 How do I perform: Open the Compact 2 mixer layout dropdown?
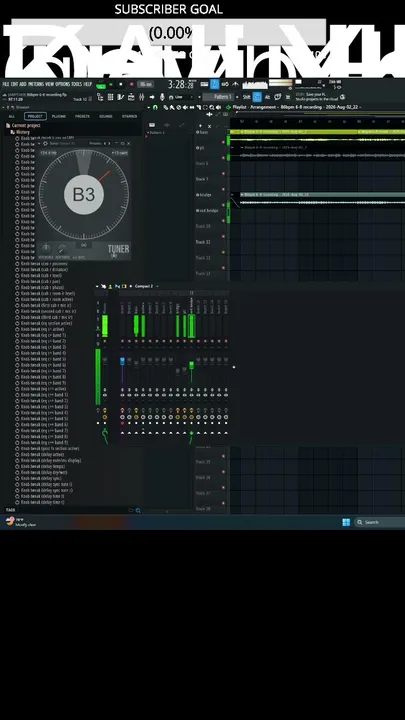146,286
